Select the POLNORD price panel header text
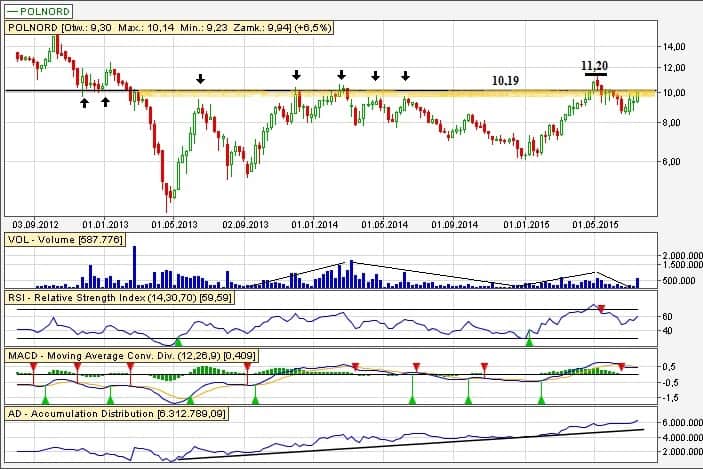Viewport: 703px width, 470px height. [x=150, y=28]
